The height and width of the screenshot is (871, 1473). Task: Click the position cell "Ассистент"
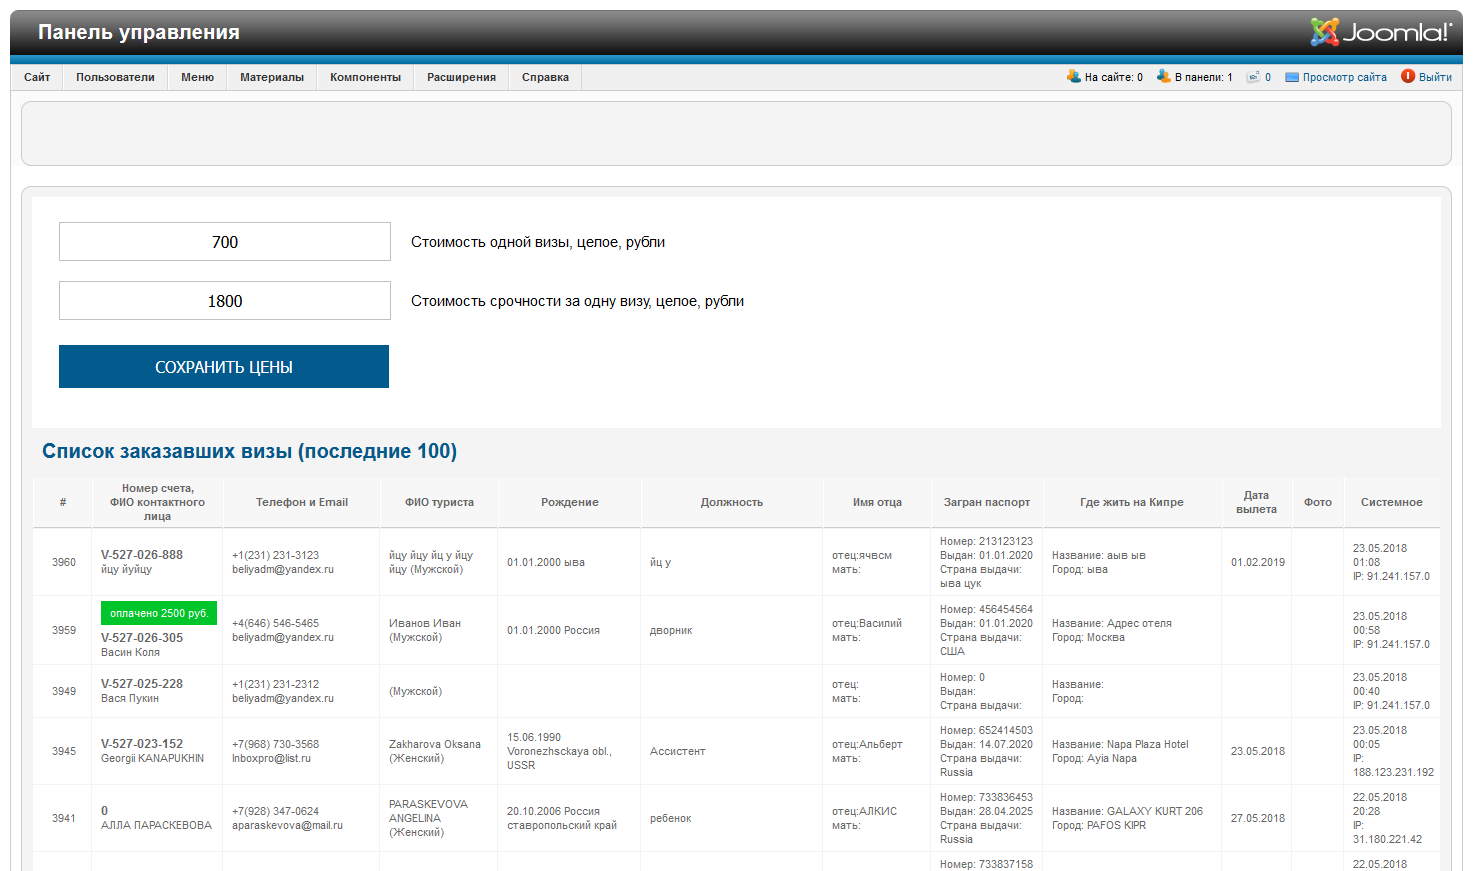(x=678, y=751)
